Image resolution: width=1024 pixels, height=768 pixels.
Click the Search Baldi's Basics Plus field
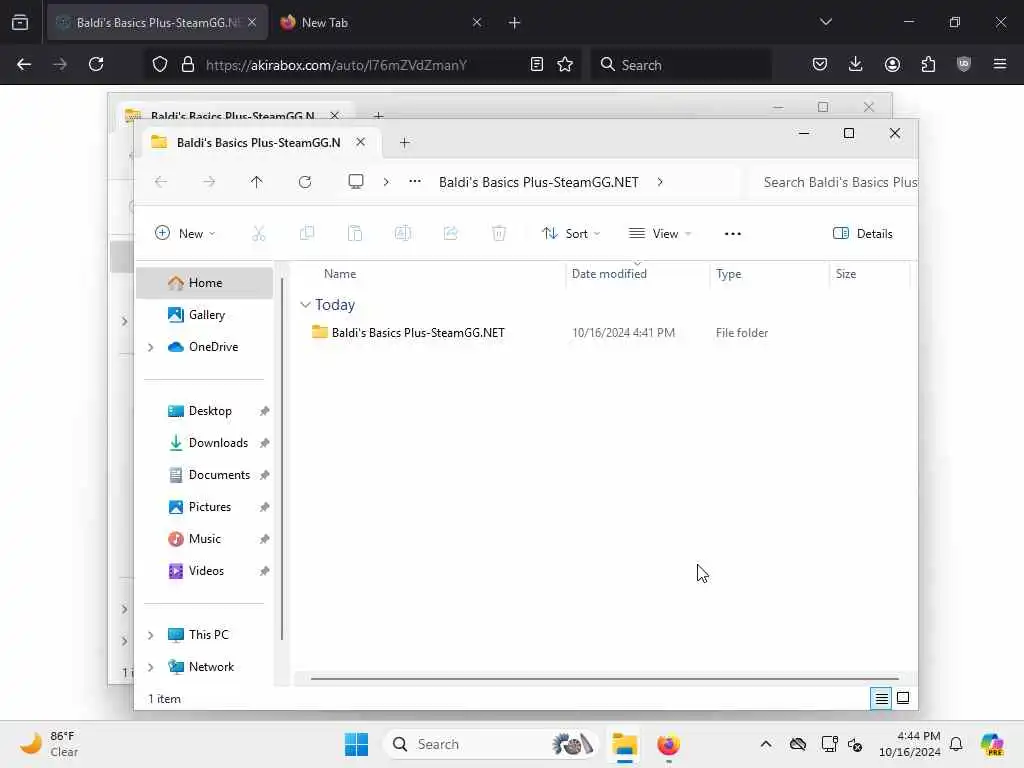tap(835, 182)
